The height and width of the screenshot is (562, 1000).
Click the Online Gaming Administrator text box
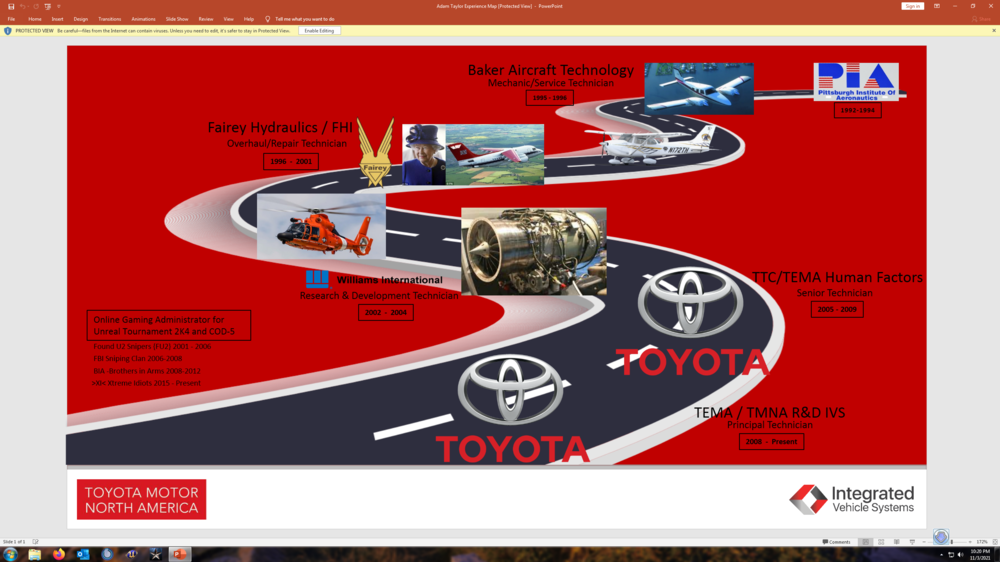(169, 325)
